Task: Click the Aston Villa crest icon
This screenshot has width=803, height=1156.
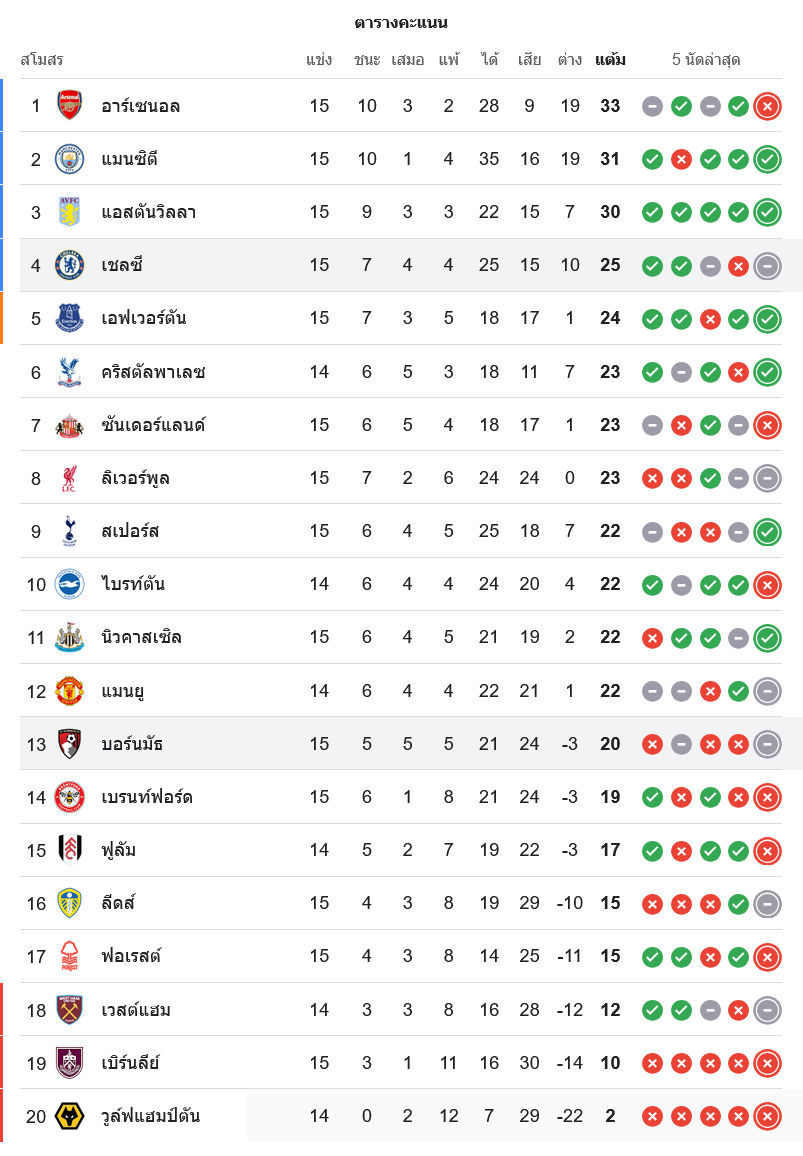Action: [x=69, y=212]
